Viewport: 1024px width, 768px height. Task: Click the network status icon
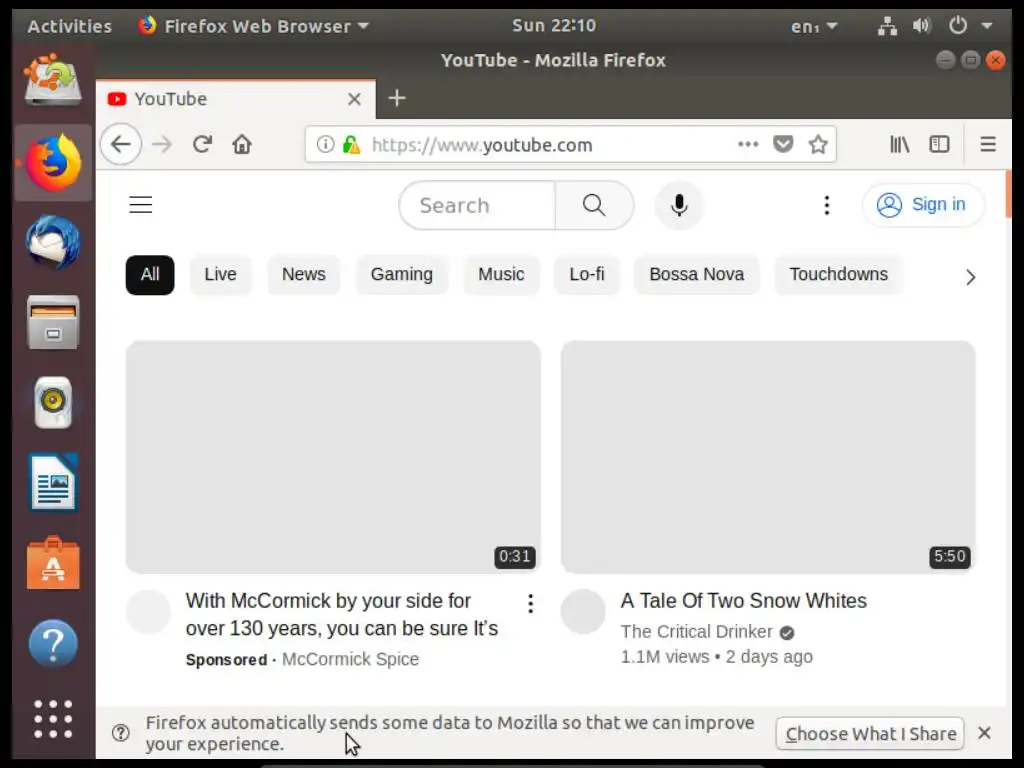(887, 26)
